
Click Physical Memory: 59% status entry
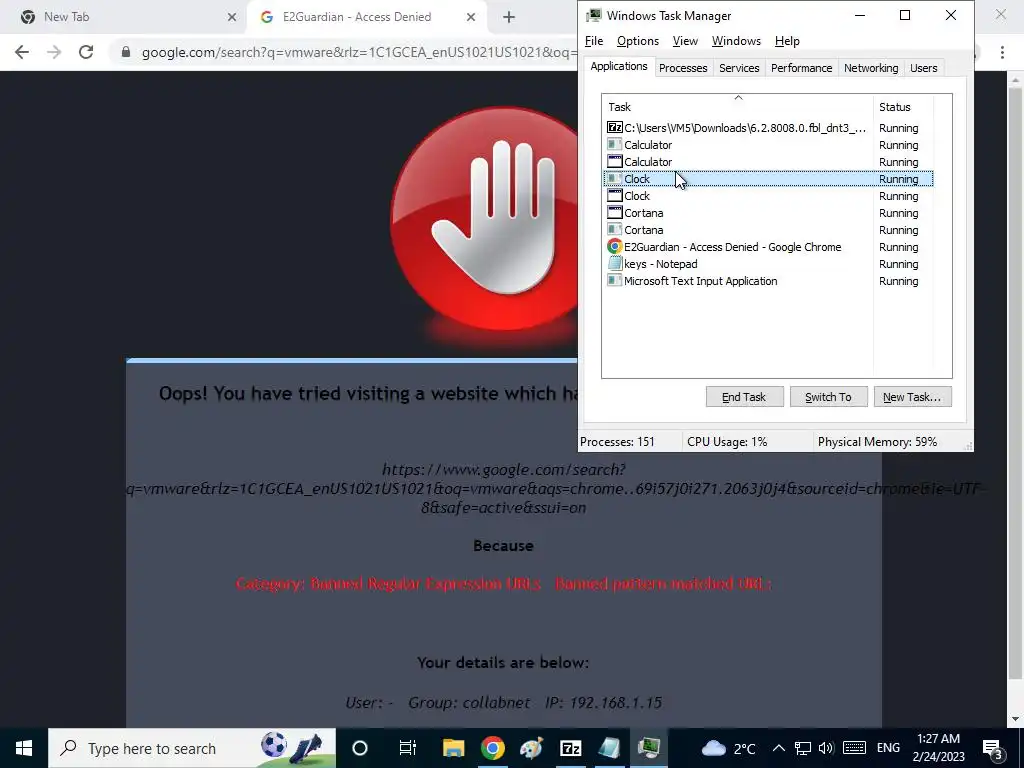coord(877,442)
